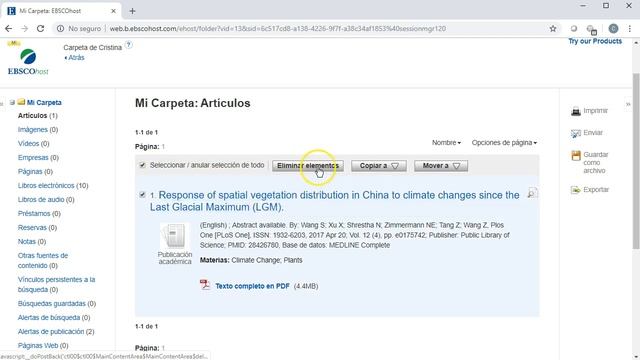Open Búsquedas guardadas (0)
Screen dimensions: 640x360
(x=57, y=304)
